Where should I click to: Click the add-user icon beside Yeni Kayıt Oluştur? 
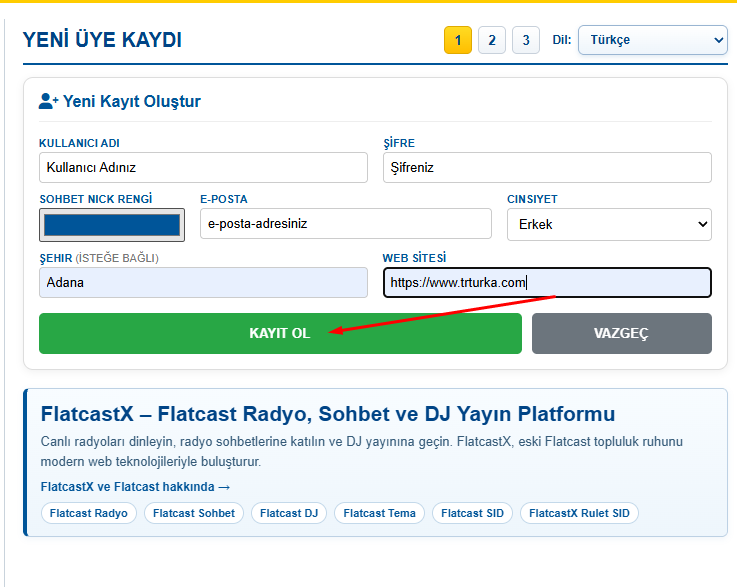[x=48, y=101]
